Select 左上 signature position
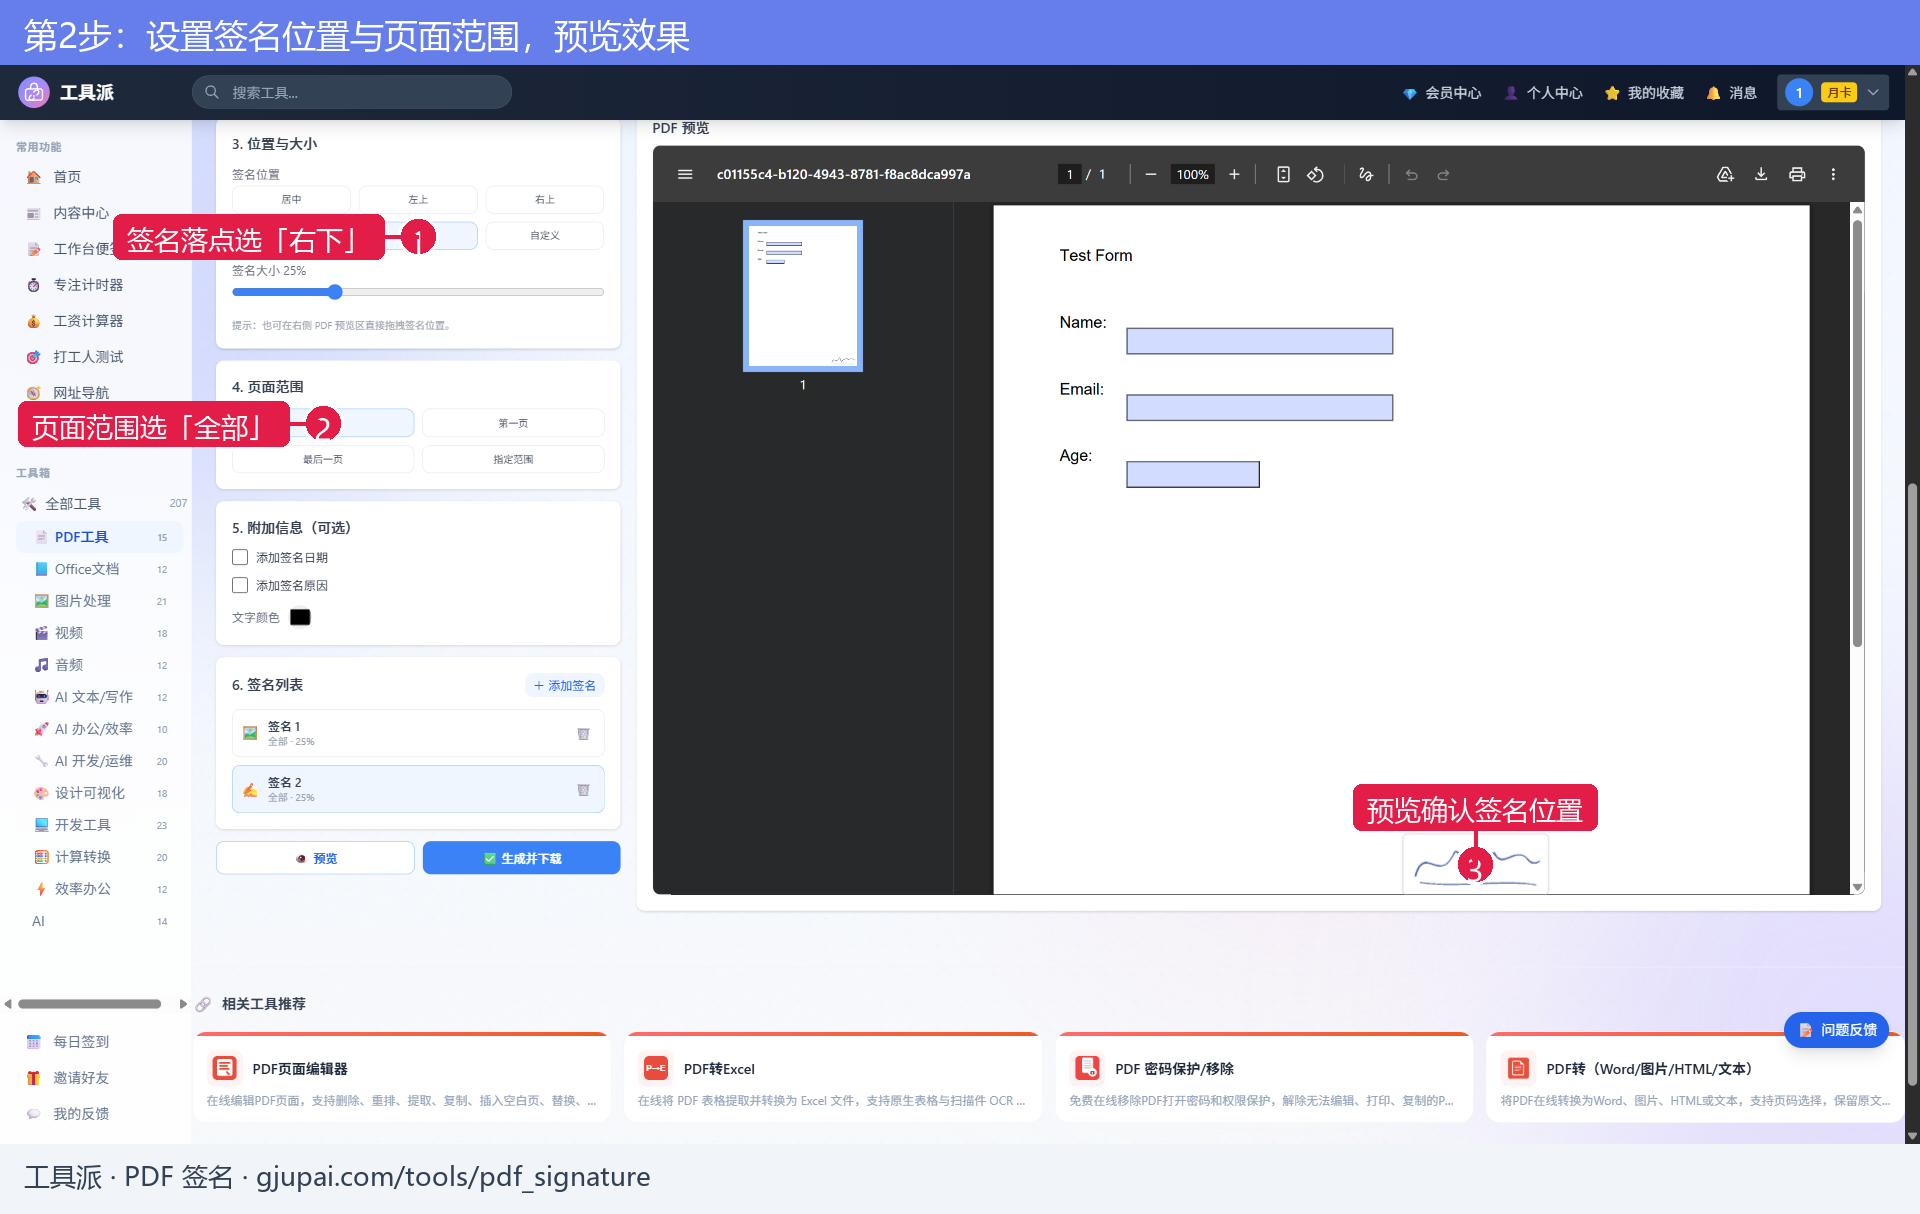The width and height of the screenshot is (1920, 1214). pyautogui.click(x=418, y=199)
